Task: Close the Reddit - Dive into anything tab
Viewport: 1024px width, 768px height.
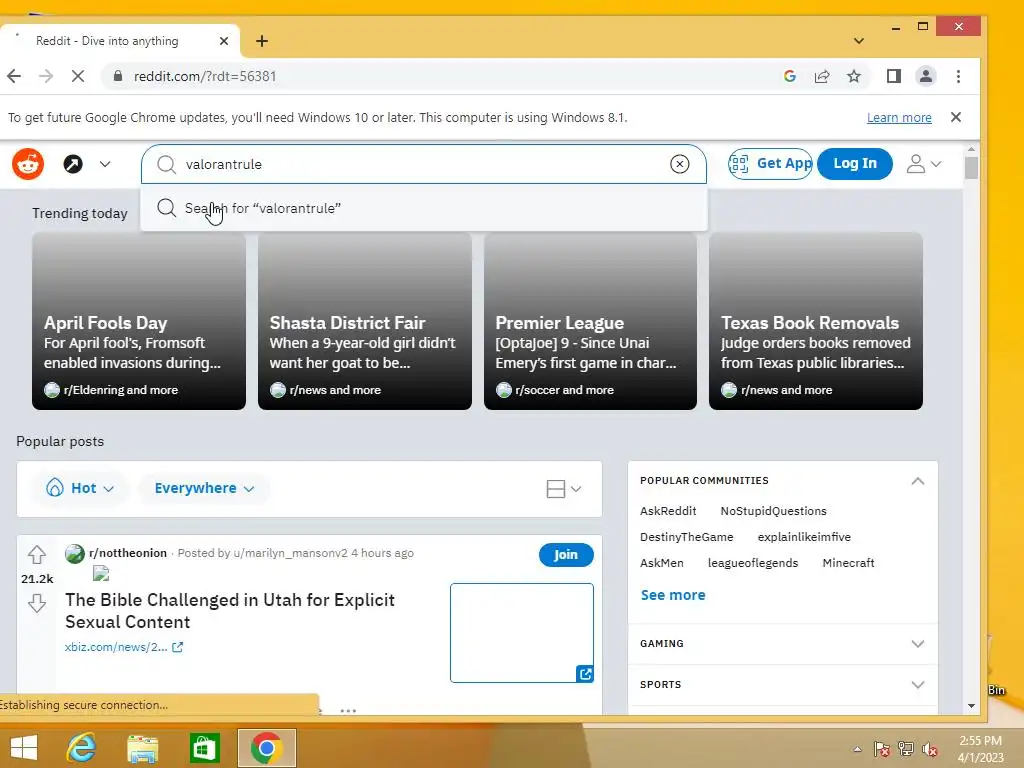Action: pyautogui.click(x=224, y=41)
